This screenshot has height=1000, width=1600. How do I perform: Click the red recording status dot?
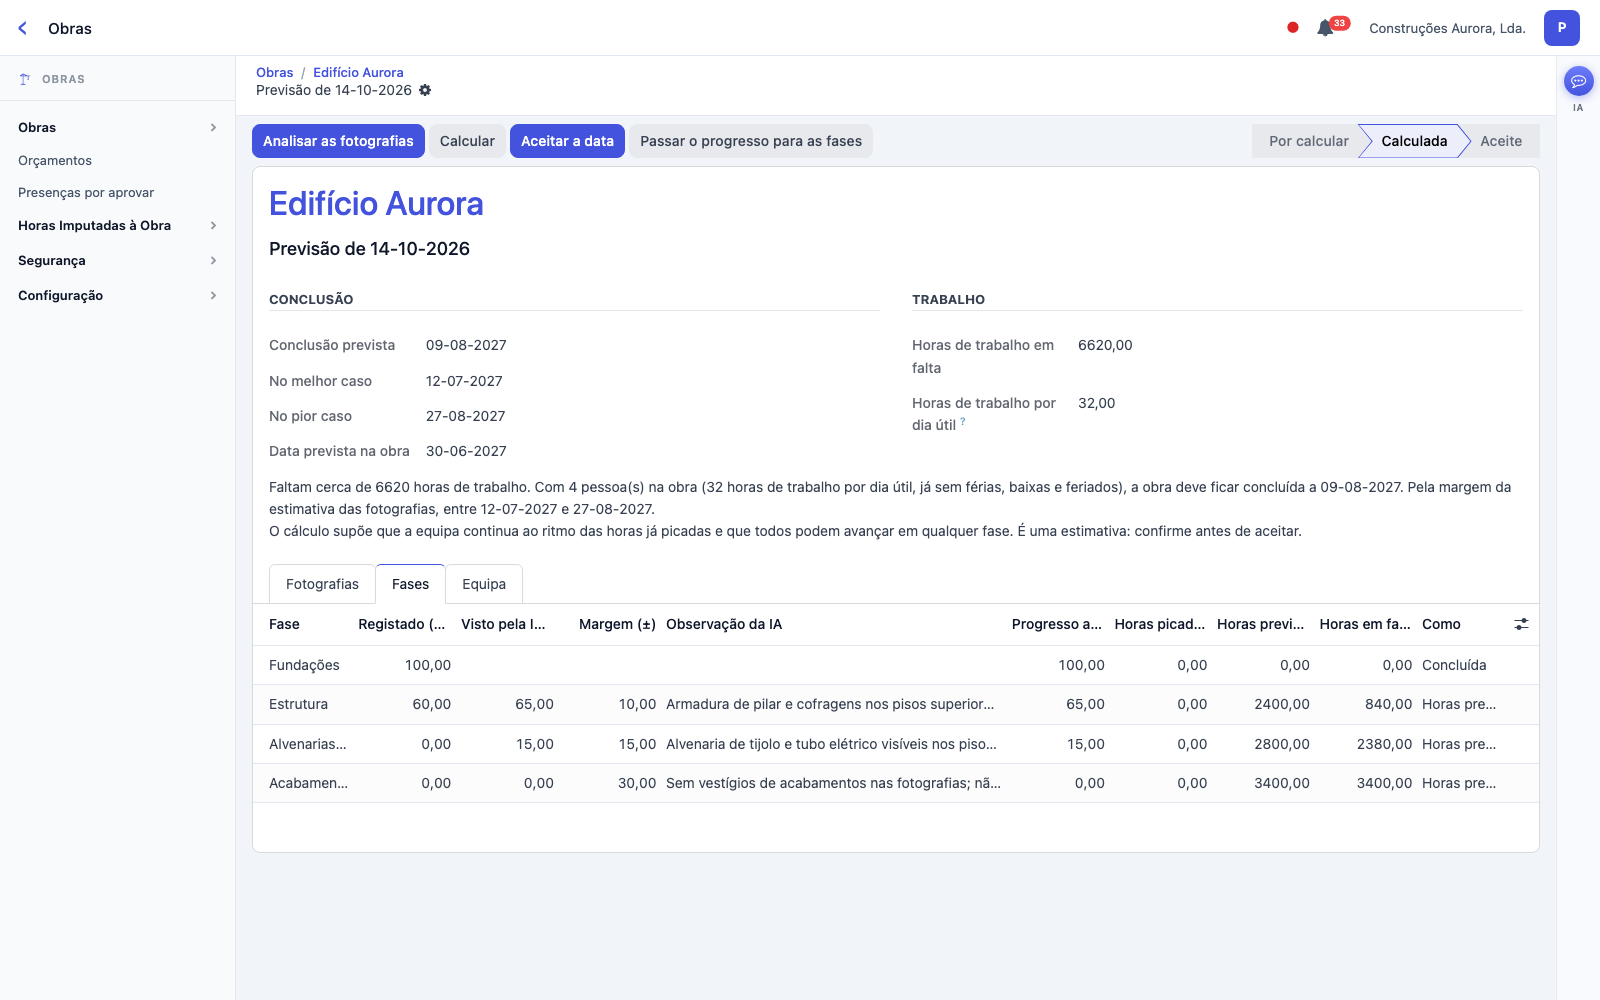(x=1293, y=28)
